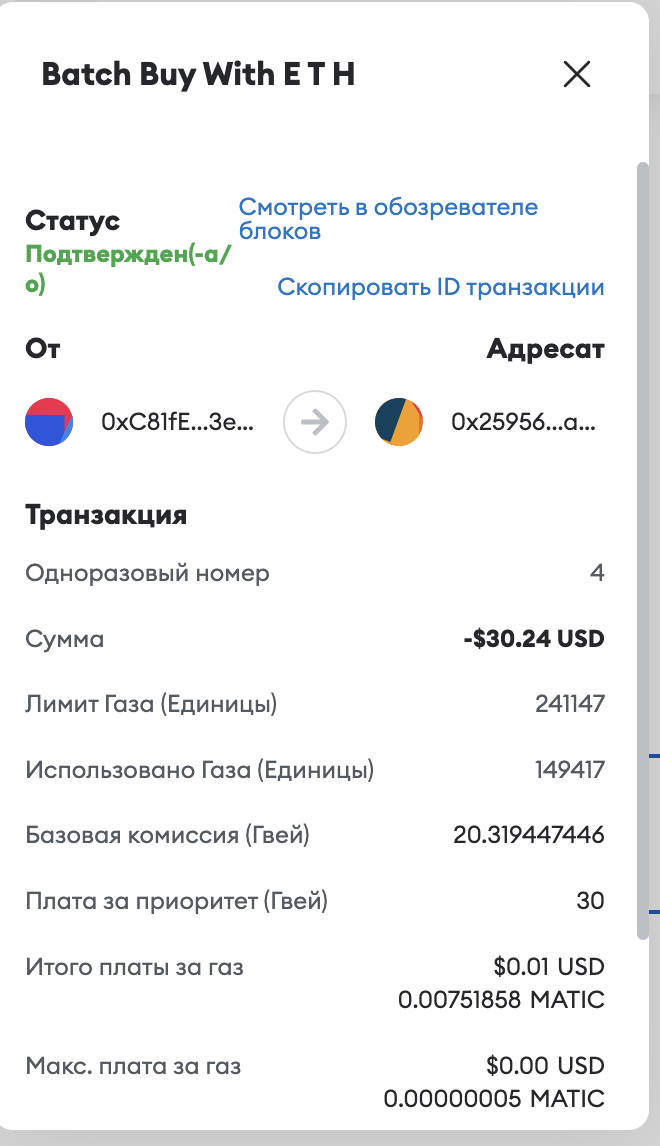Click the base fee value 20.319447446
Viewport: 660px width, 1146px height.
[529, 835]
